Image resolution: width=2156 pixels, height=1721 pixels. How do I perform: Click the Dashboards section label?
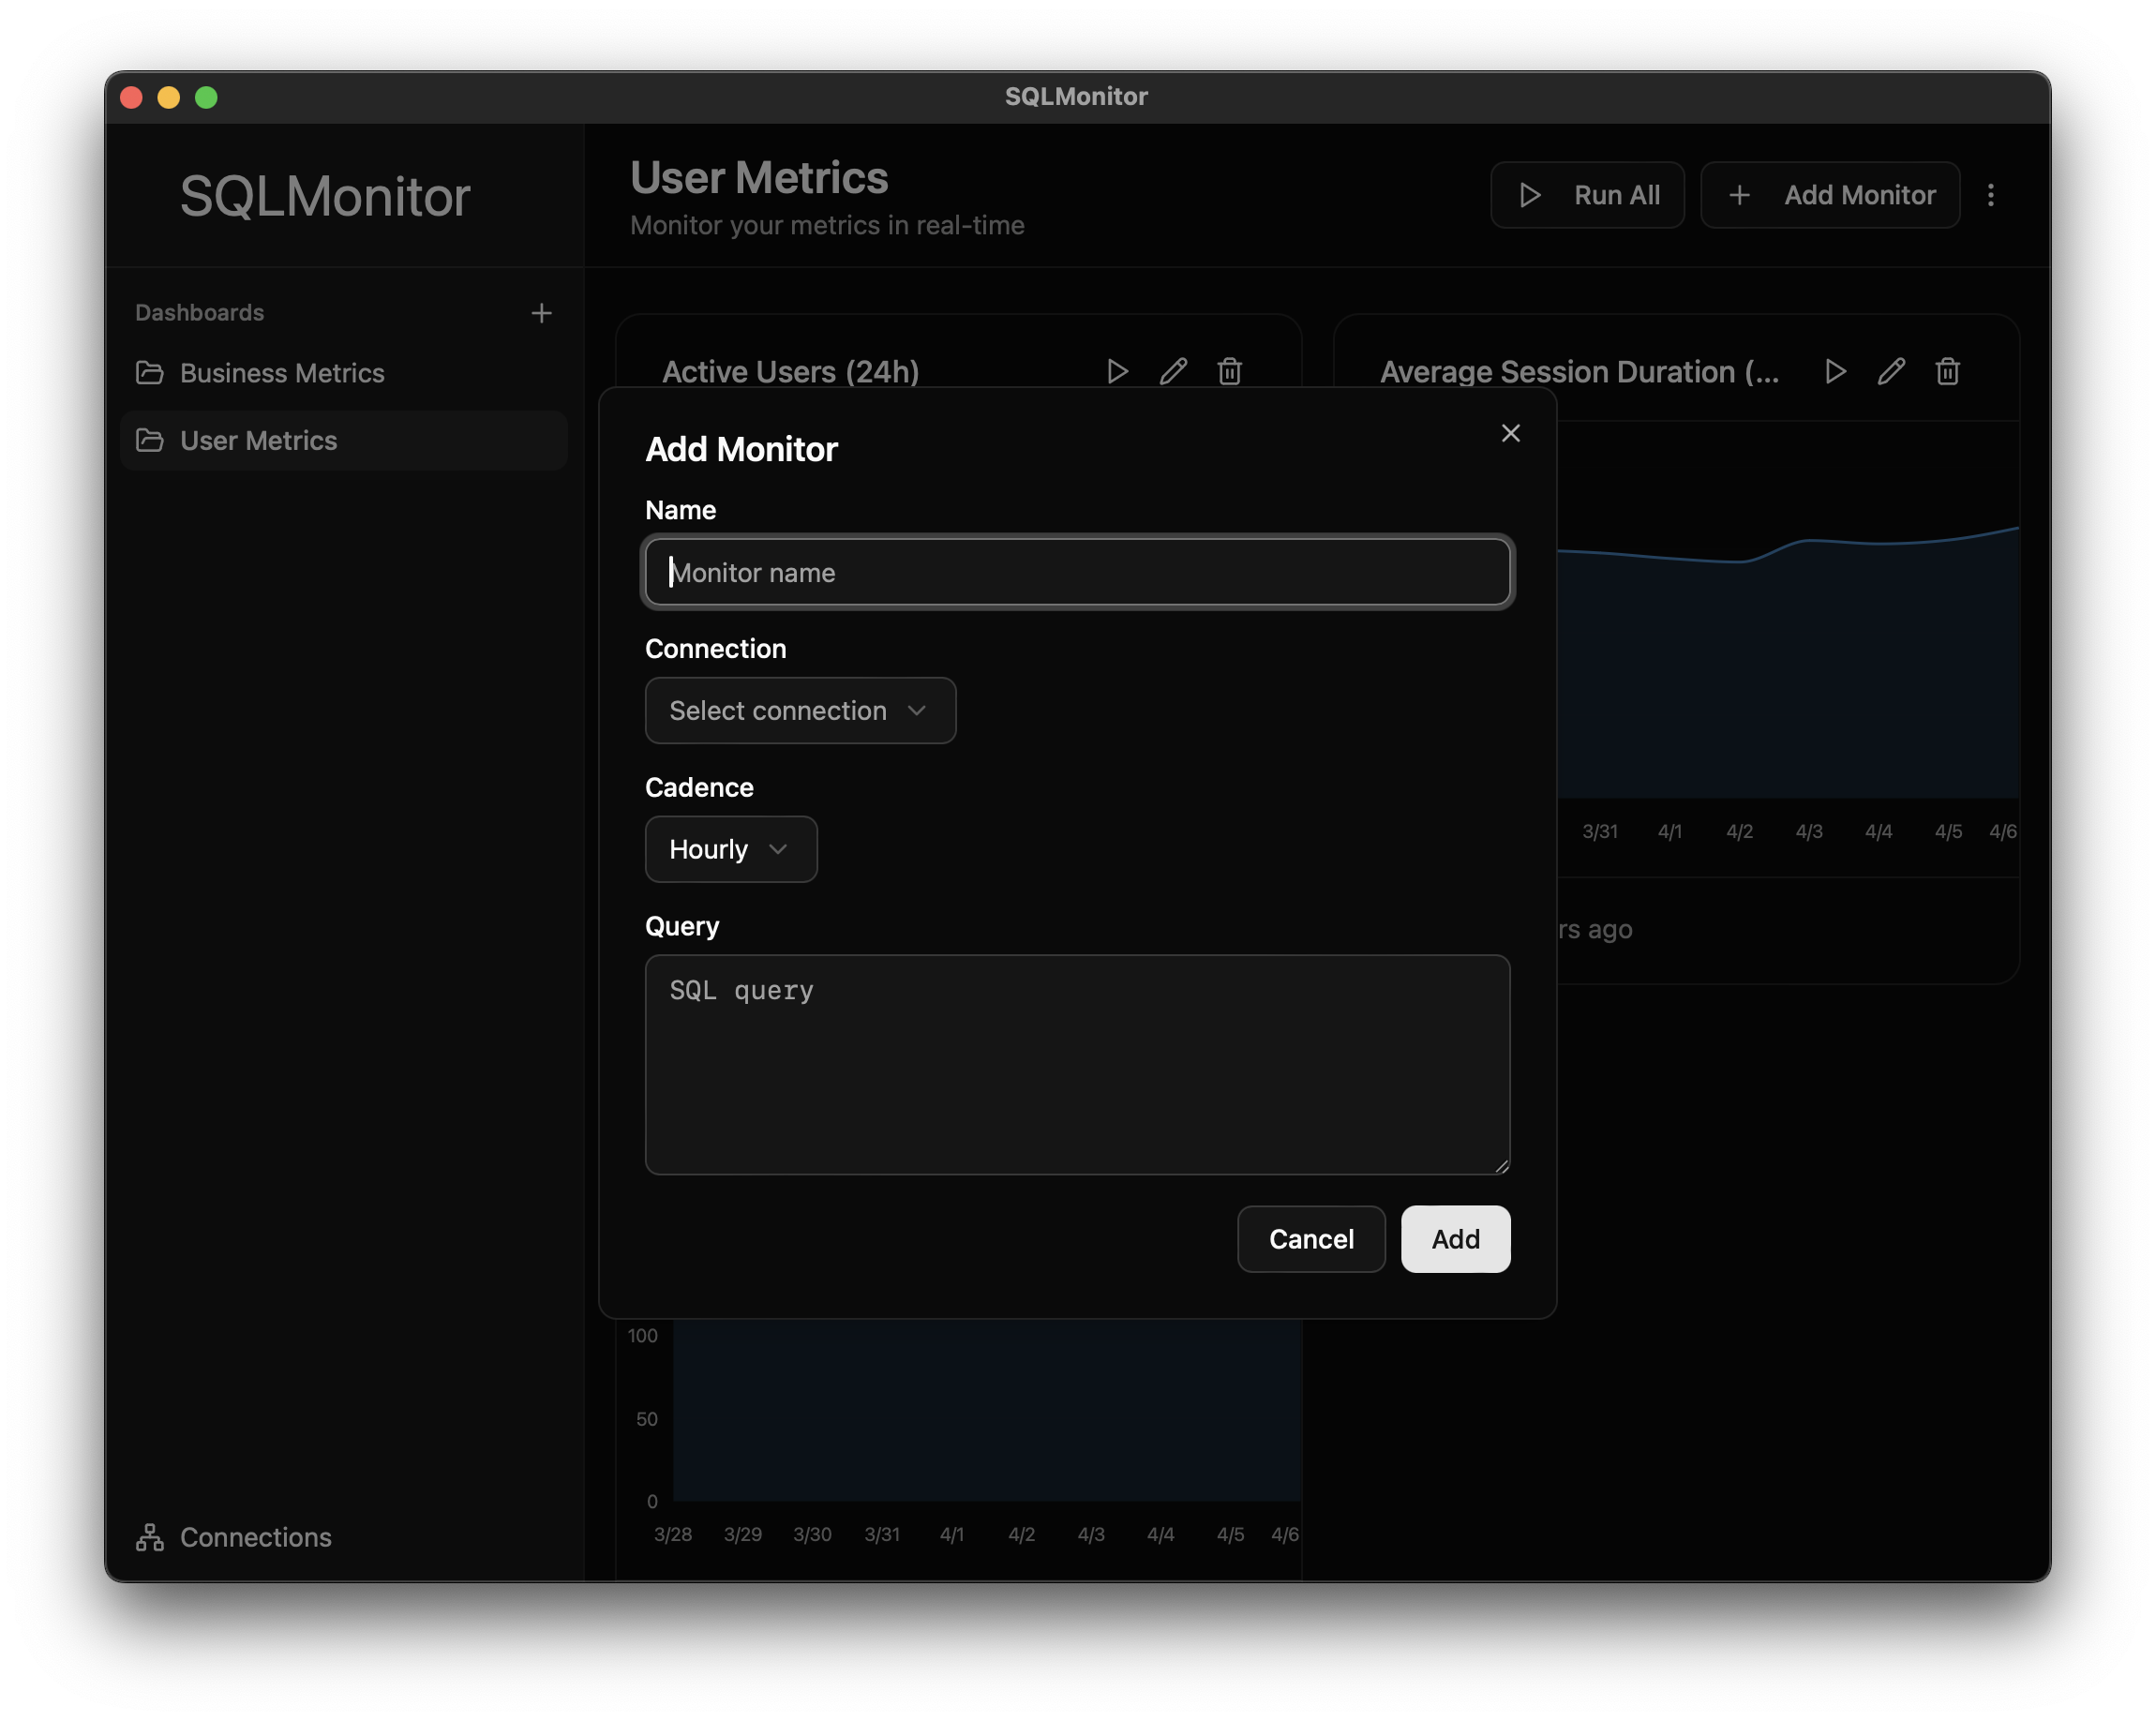pos(200,313)
